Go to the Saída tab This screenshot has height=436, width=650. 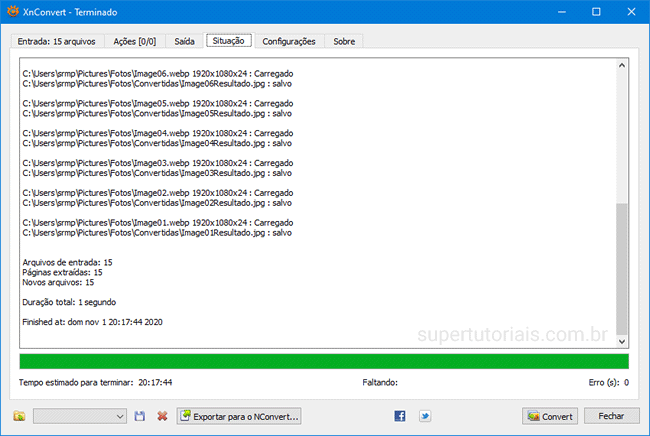184,41
